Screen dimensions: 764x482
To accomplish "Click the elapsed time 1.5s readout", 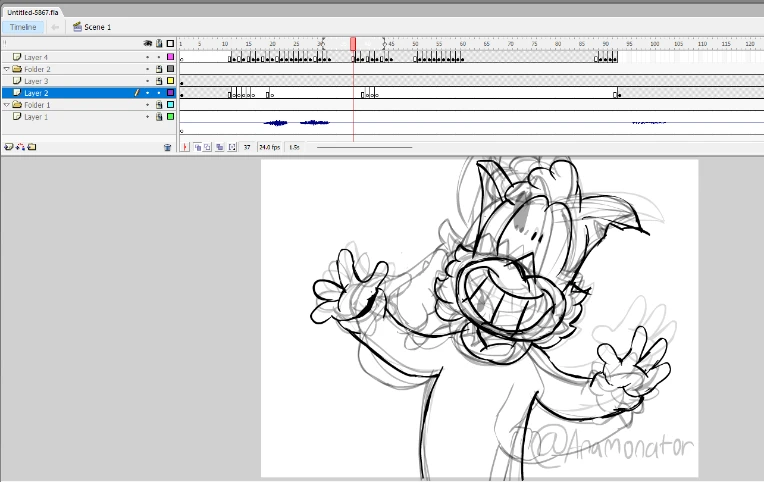I will tap(294, 147).
